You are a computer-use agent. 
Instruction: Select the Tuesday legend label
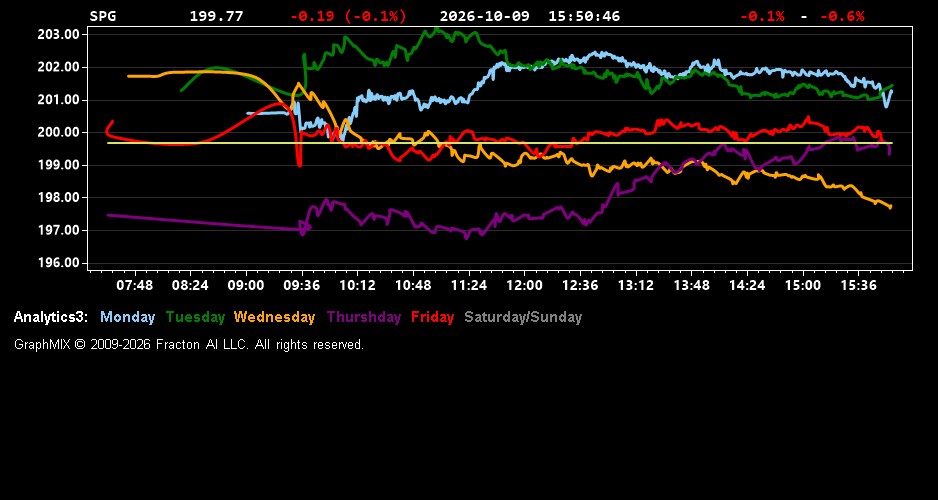195,317
